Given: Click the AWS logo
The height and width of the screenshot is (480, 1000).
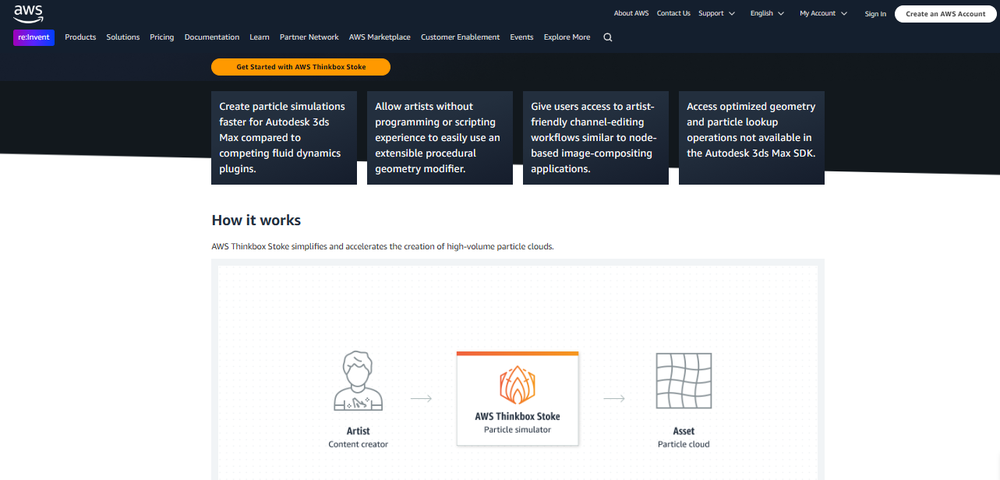Looking at the screenshot, I should coord(27,13).
